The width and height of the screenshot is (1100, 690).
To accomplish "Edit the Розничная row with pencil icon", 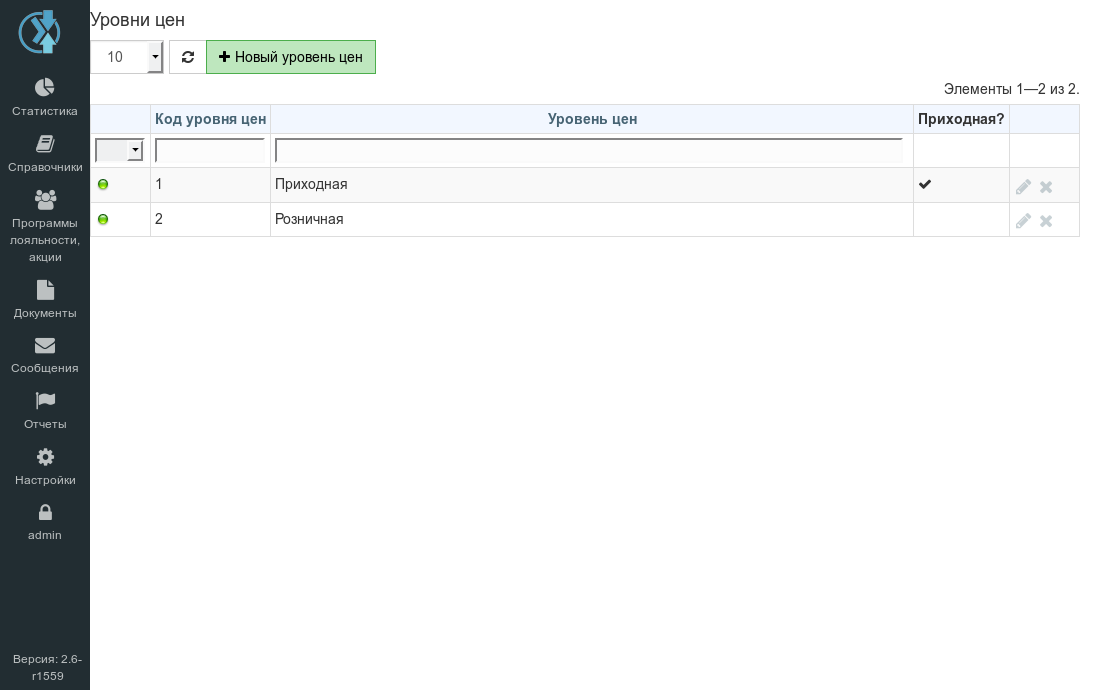I will coord(1023,221).
